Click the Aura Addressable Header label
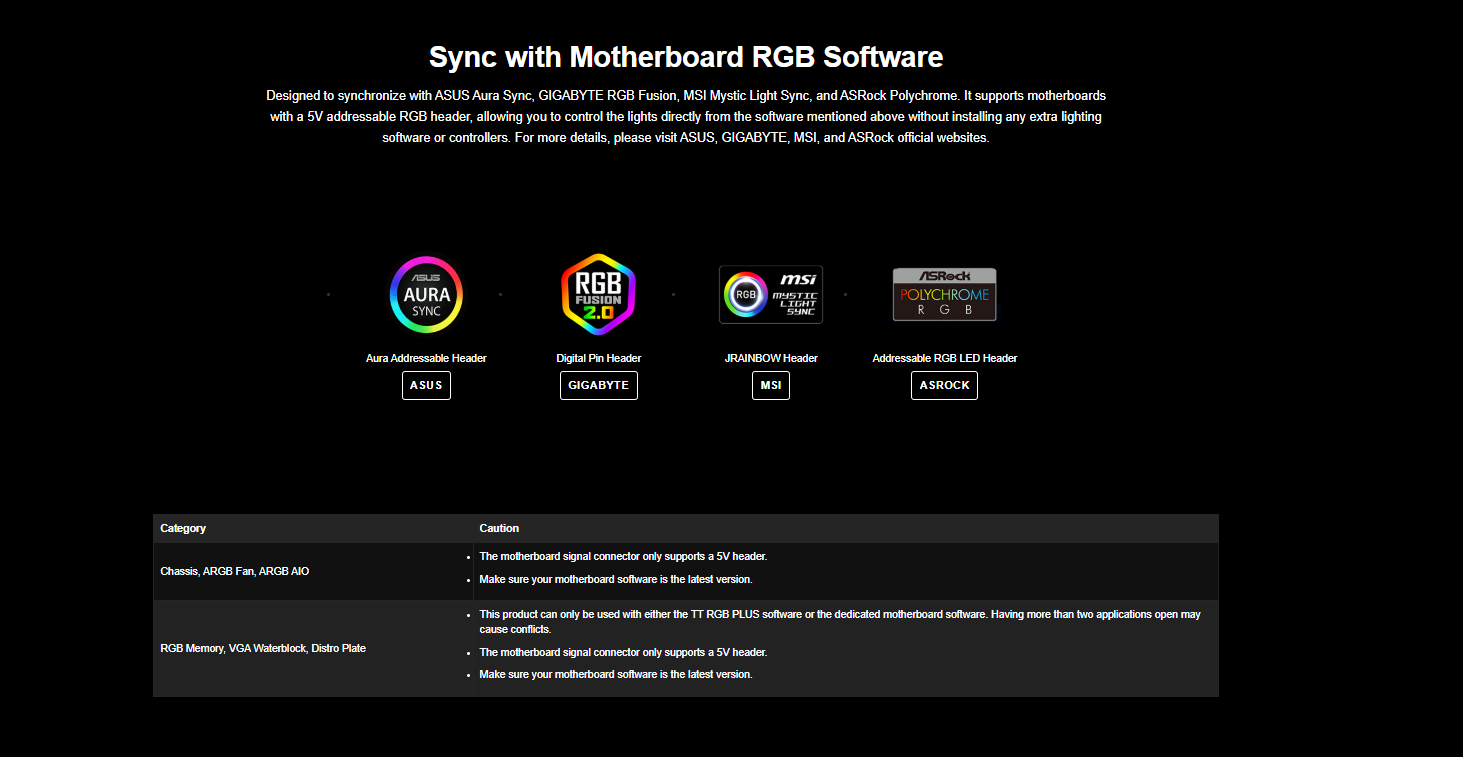Viewport: 1463px width, 757px height. [x=426, y=358]
